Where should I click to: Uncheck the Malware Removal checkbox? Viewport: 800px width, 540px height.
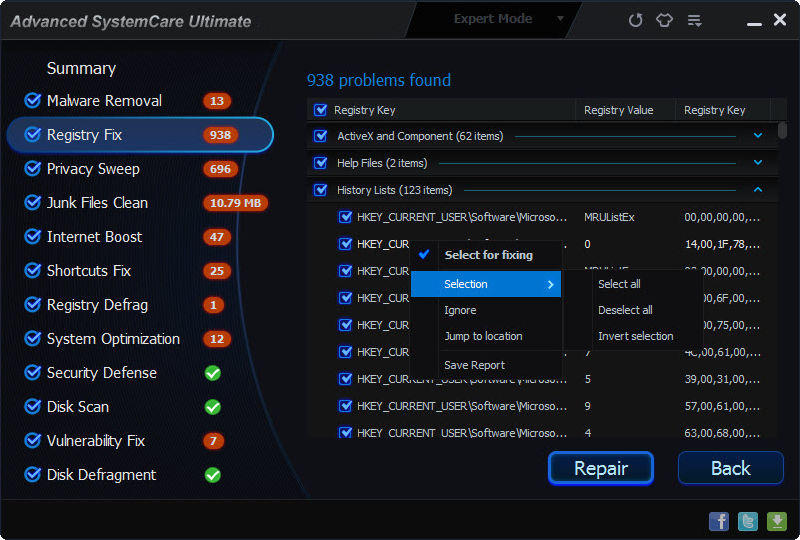tap(33, 101)
